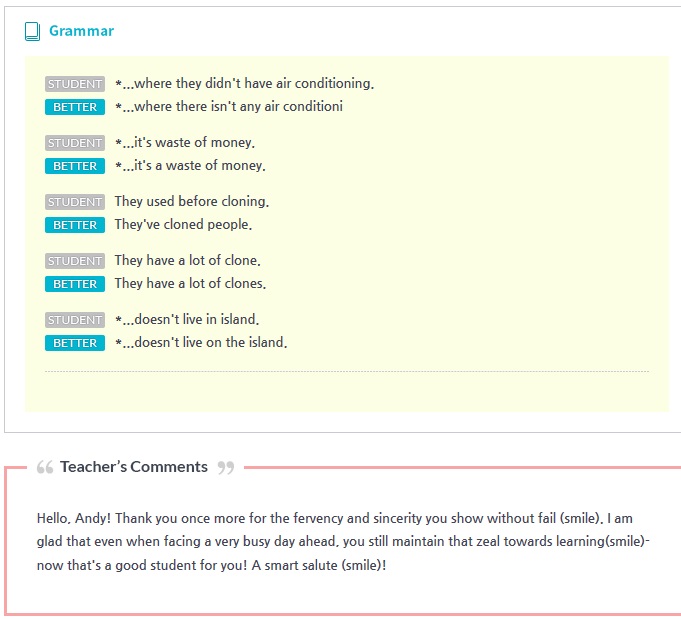Click the BETTER badge beside "it's a waste of money"
The height and width of the screenshot is (619, 681).
click(x=75, y=166)
